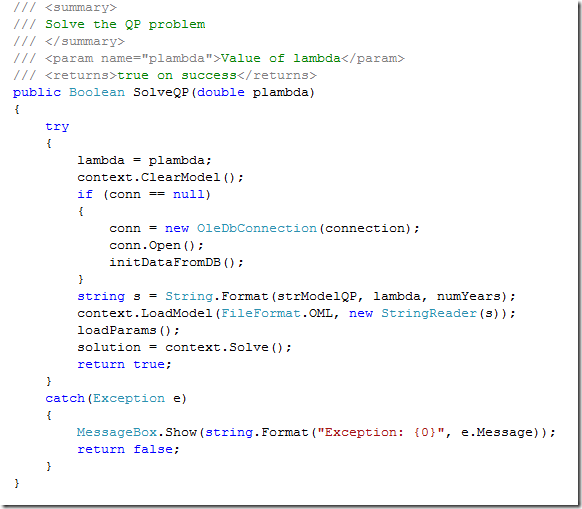This screenshot has width=582, height=509.
Task: Click the "double" parameter type keyword
Action: (x=221, y=92)
